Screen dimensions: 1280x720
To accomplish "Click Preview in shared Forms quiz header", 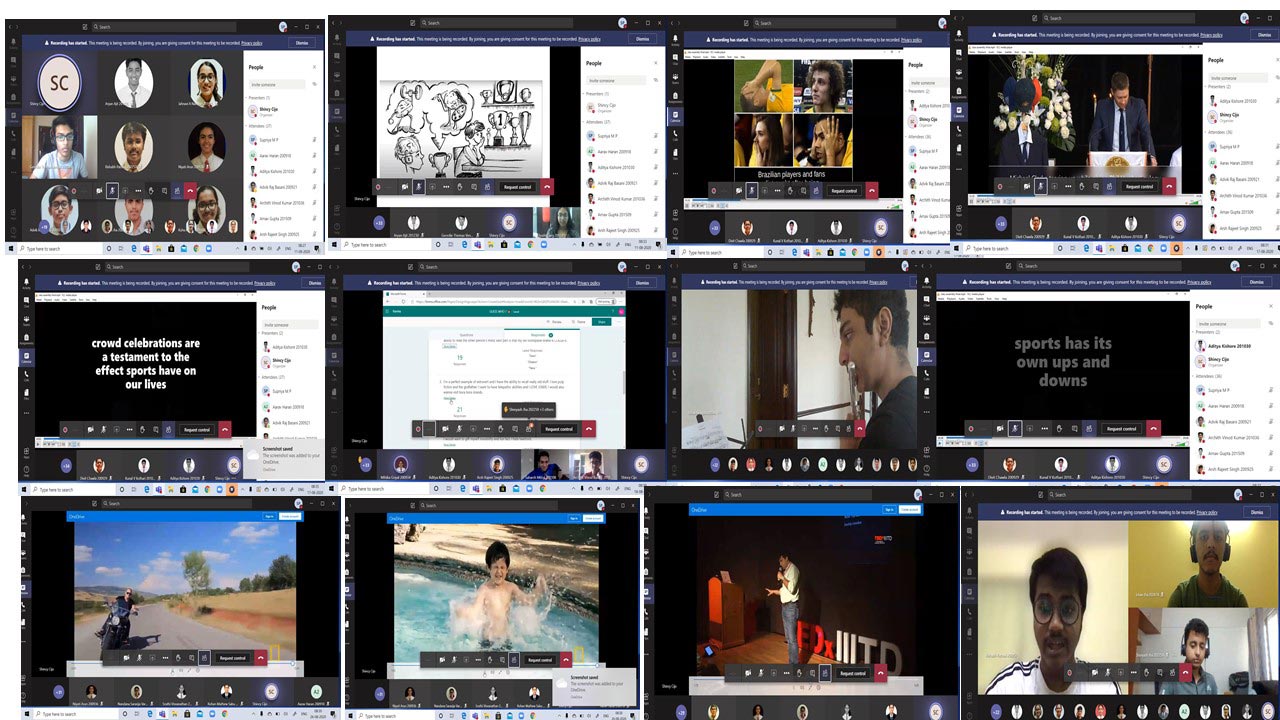I will pos(555,322).
